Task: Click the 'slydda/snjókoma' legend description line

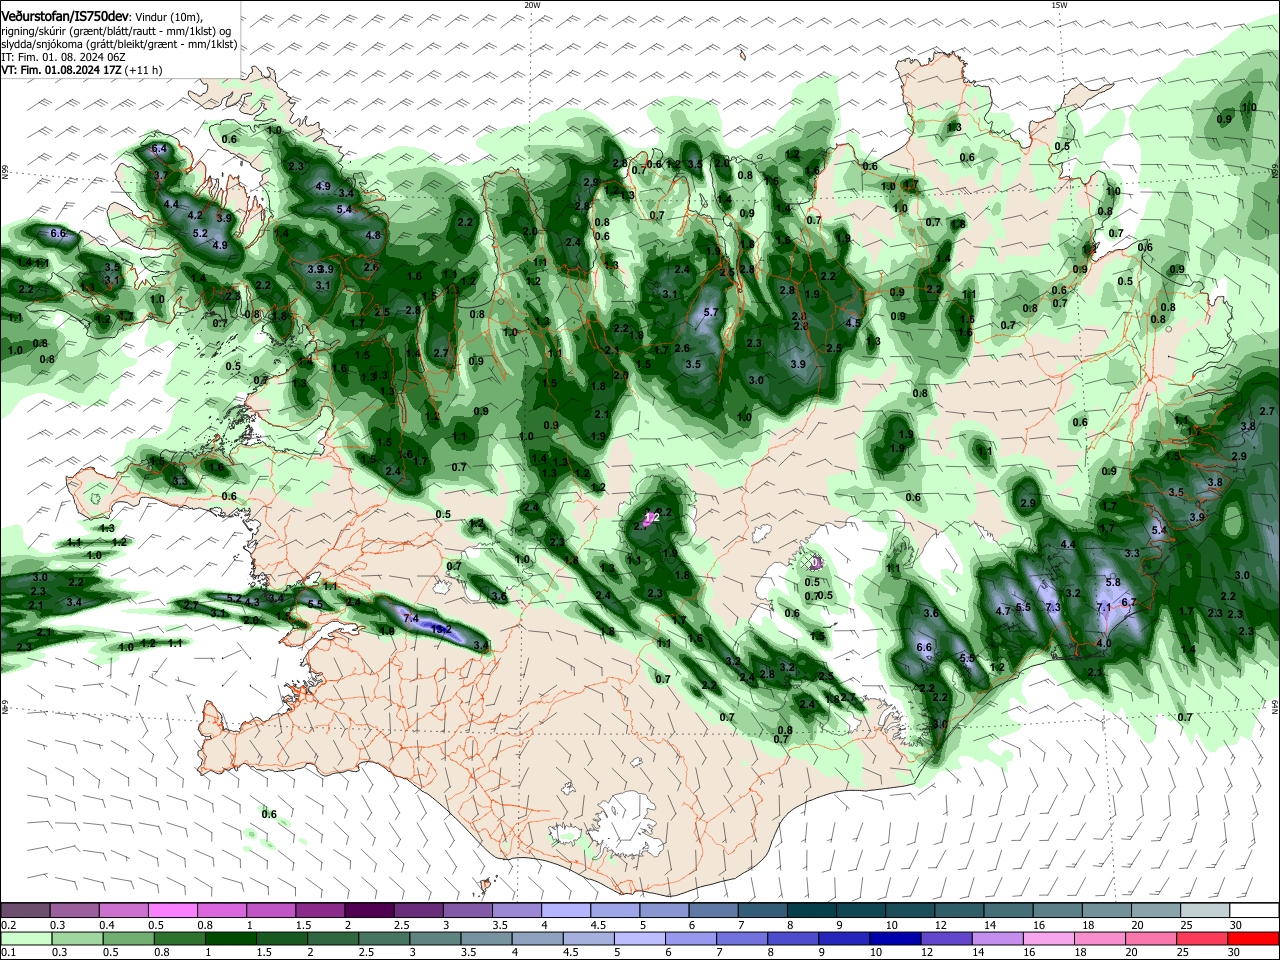Action: [x=119, y=44]
